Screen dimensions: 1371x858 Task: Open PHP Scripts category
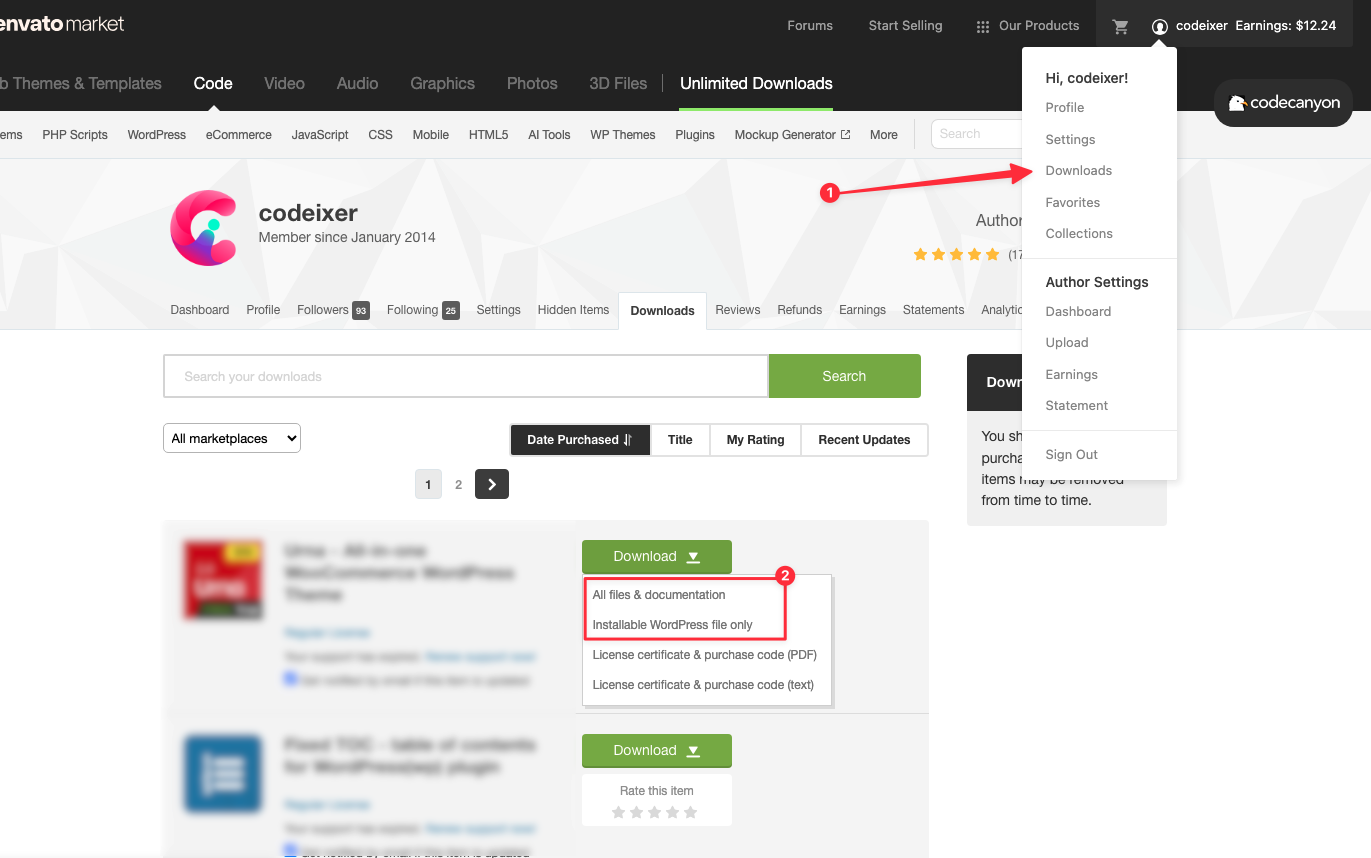[75, 135]
